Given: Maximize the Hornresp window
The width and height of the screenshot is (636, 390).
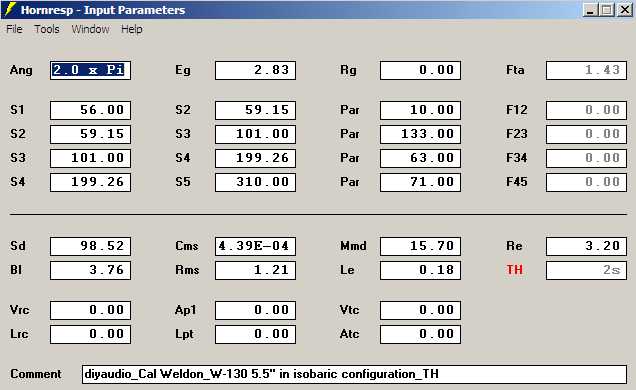Looking at the screenshot, I should pos(607,10).
